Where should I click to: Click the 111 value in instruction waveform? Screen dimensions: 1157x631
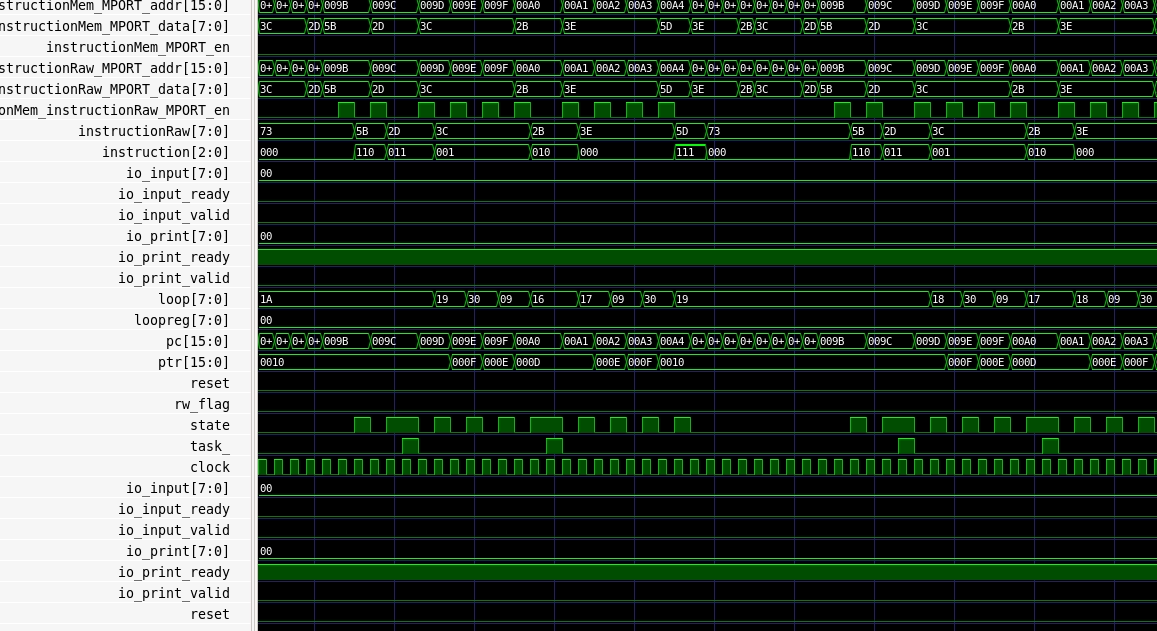(689, 152)
